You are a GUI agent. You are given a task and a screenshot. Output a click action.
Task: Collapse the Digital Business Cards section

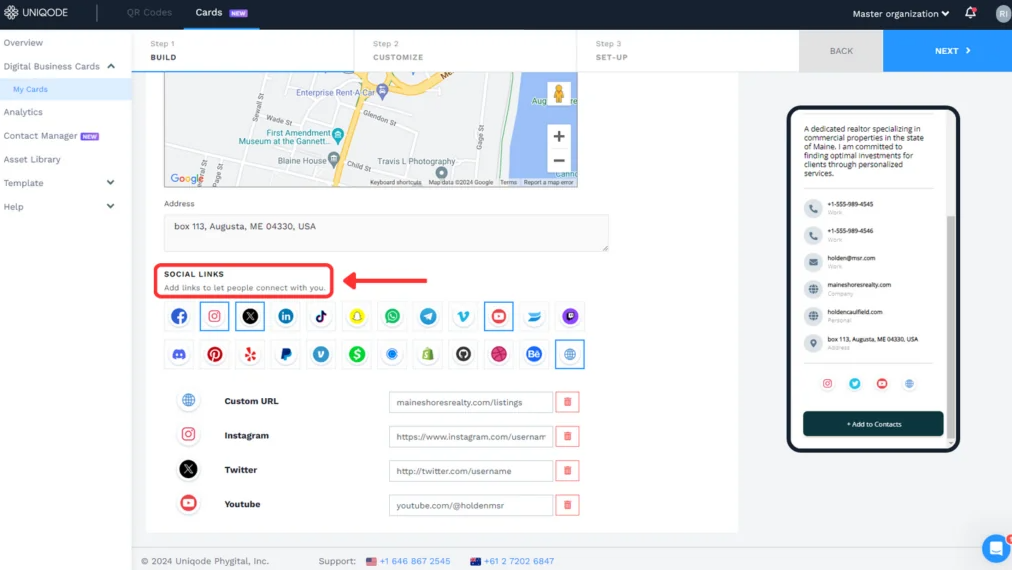tap(110, 66)
